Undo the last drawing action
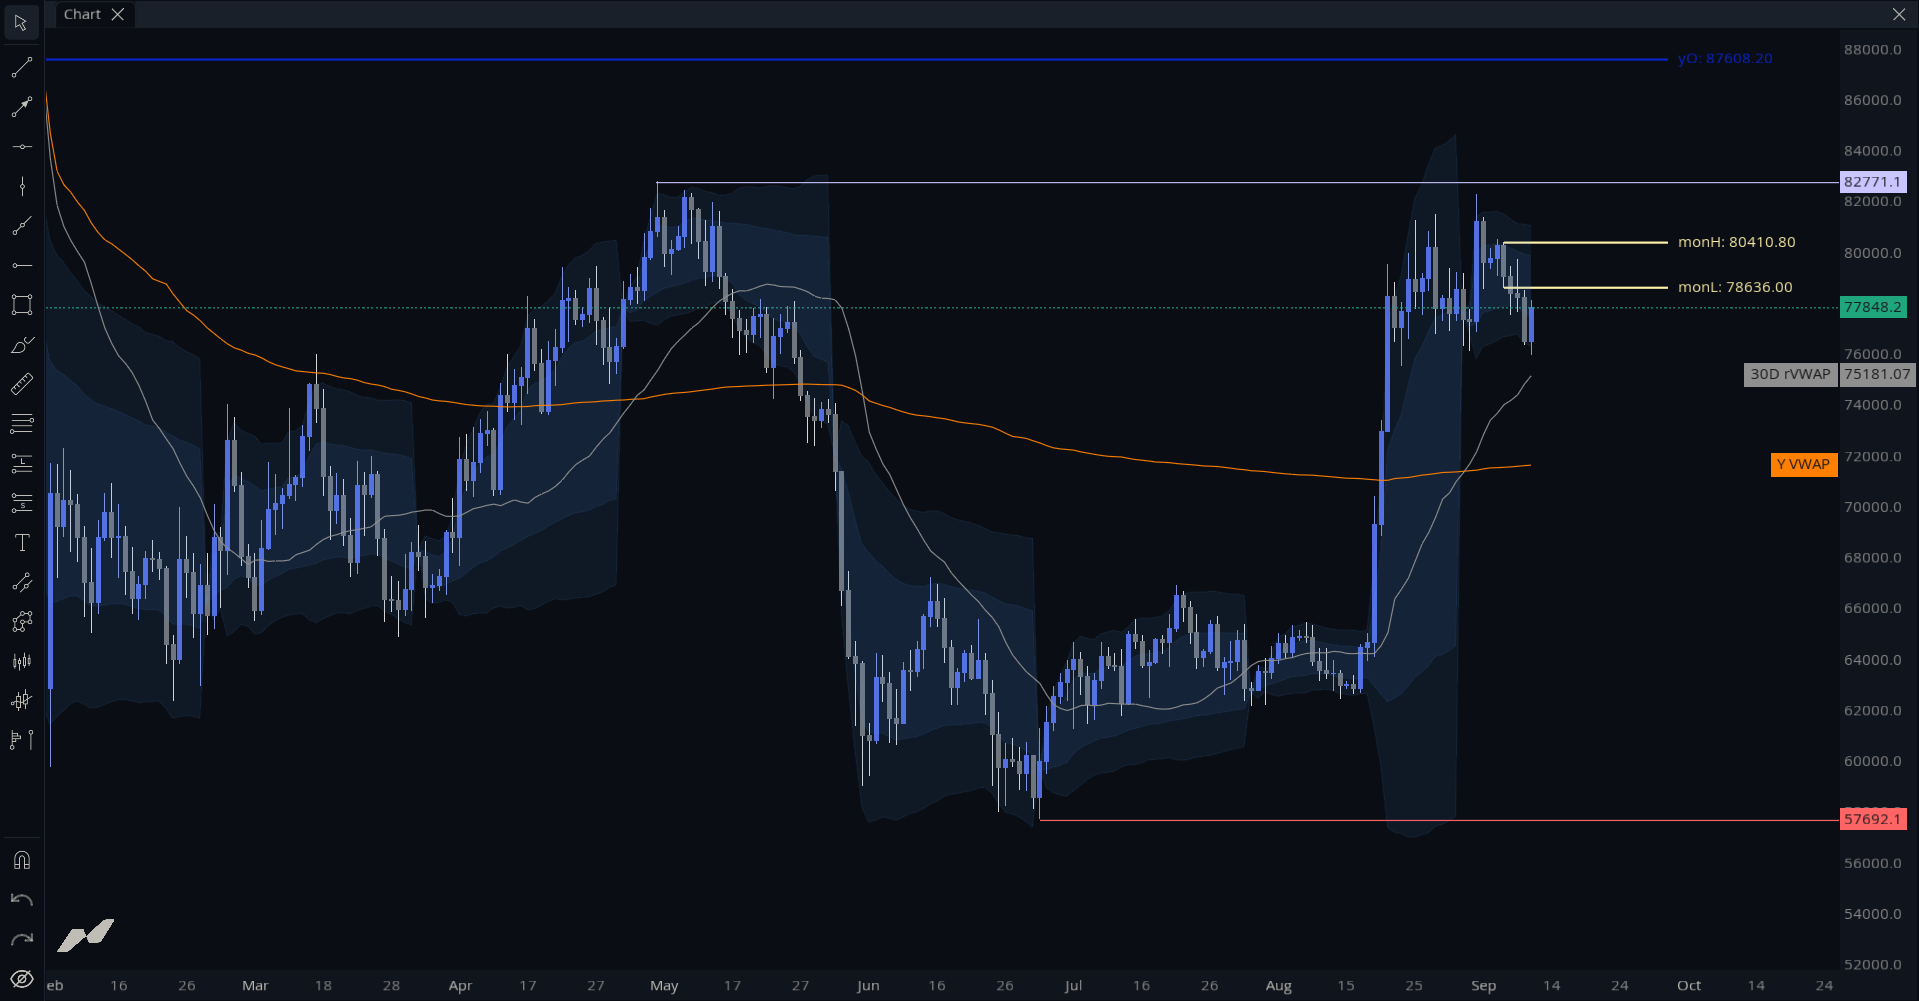The width and height of the screenshot is (1919, 1001). click(x=21, y=900)
